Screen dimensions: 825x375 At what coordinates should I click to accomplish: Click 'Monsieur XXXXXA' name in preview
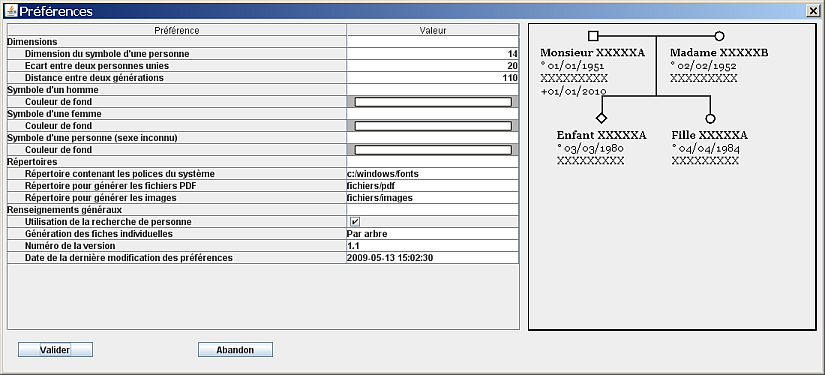pos(592,53)
